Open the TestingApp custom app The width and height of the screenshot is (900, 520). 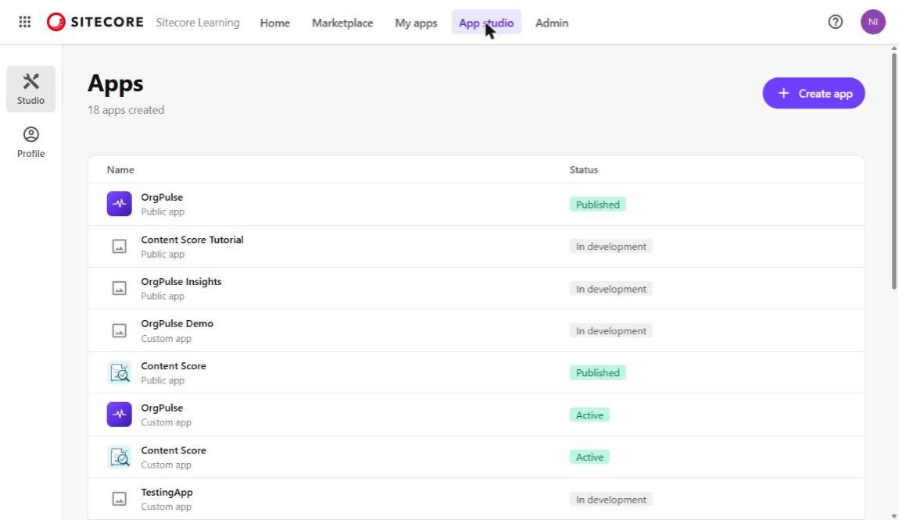(x=476, y=499)
